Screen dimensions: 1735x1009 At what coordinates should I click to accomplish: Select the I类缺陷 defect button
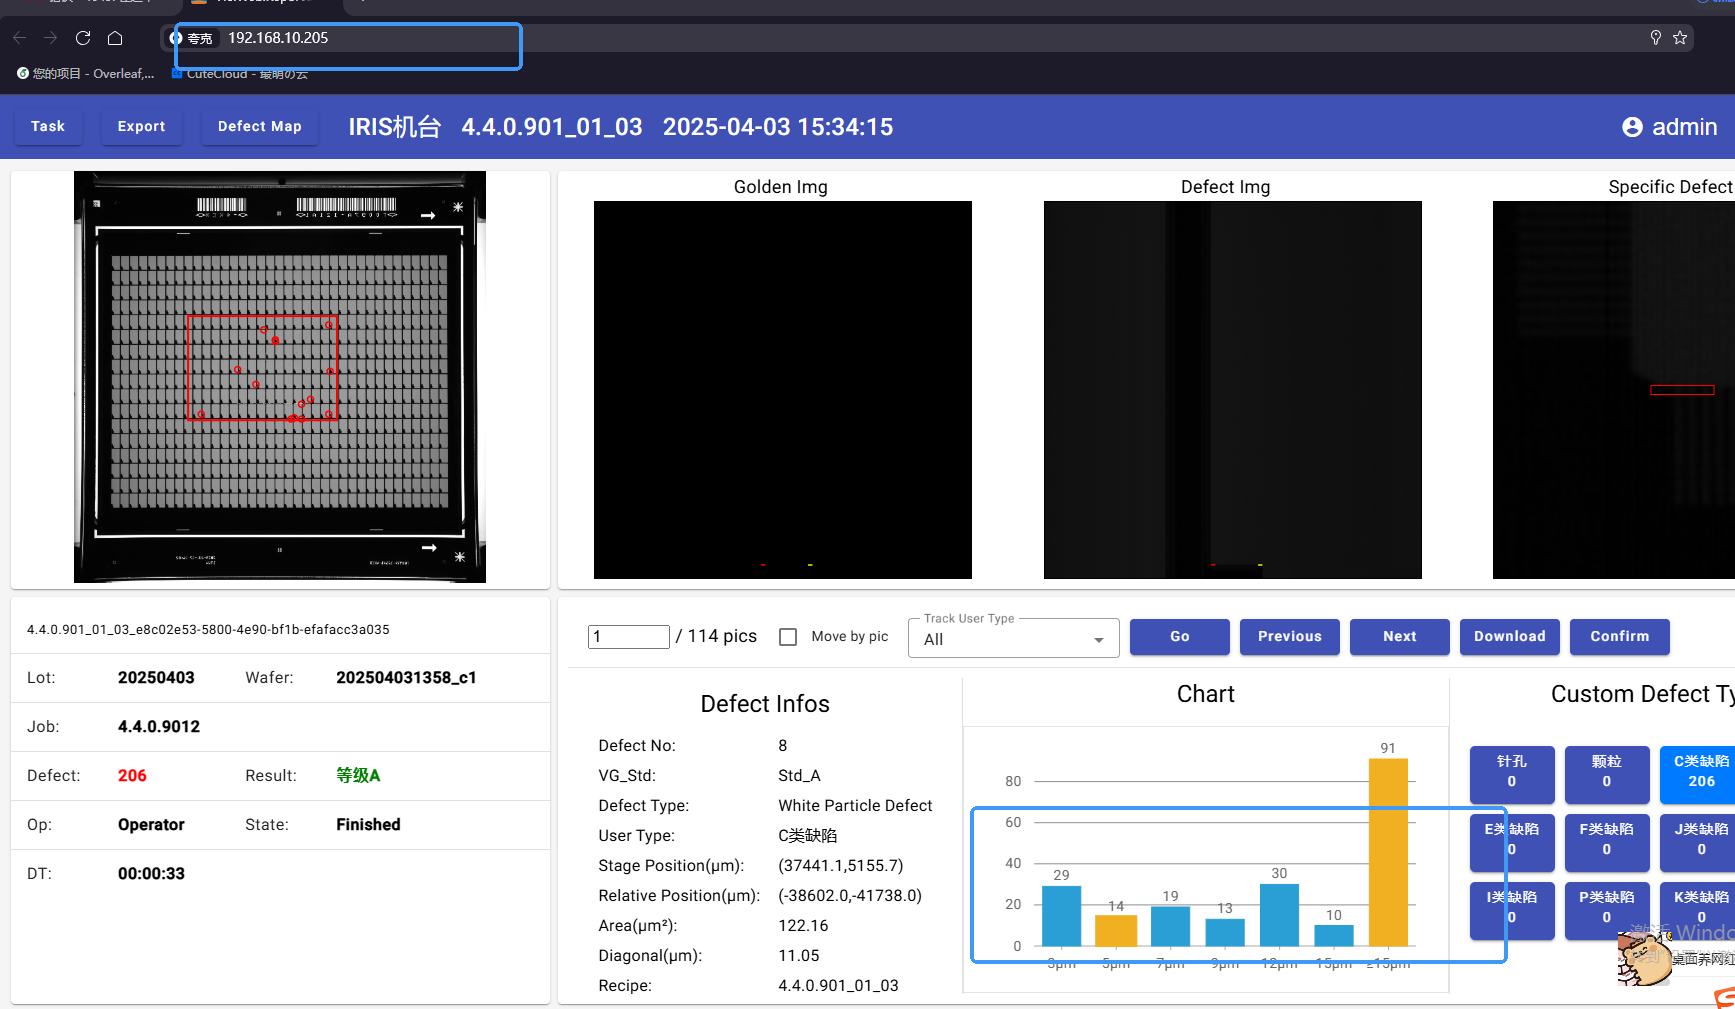click(x=1512, y=910)
